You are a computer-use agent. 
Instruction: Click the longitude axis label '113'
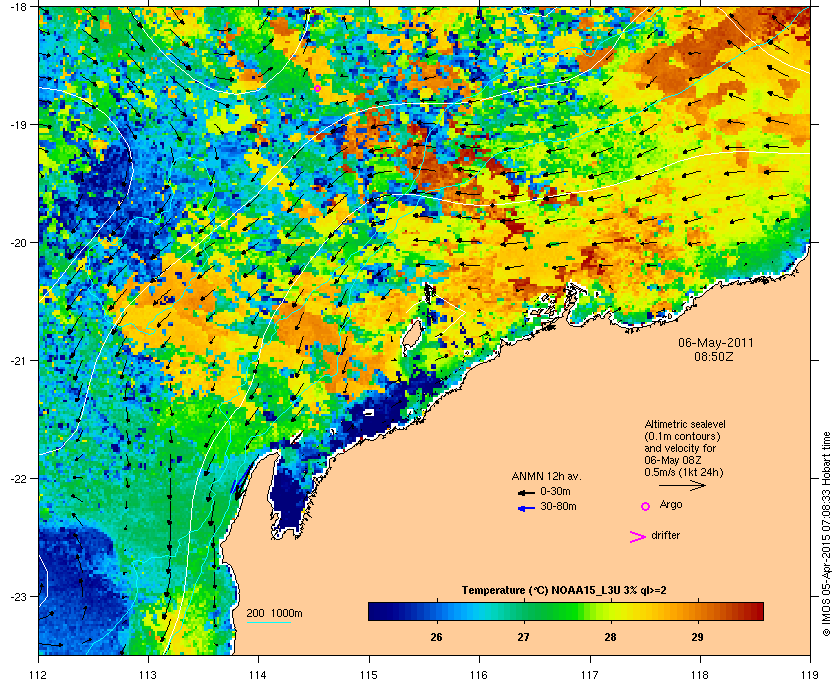click(148, 675)
